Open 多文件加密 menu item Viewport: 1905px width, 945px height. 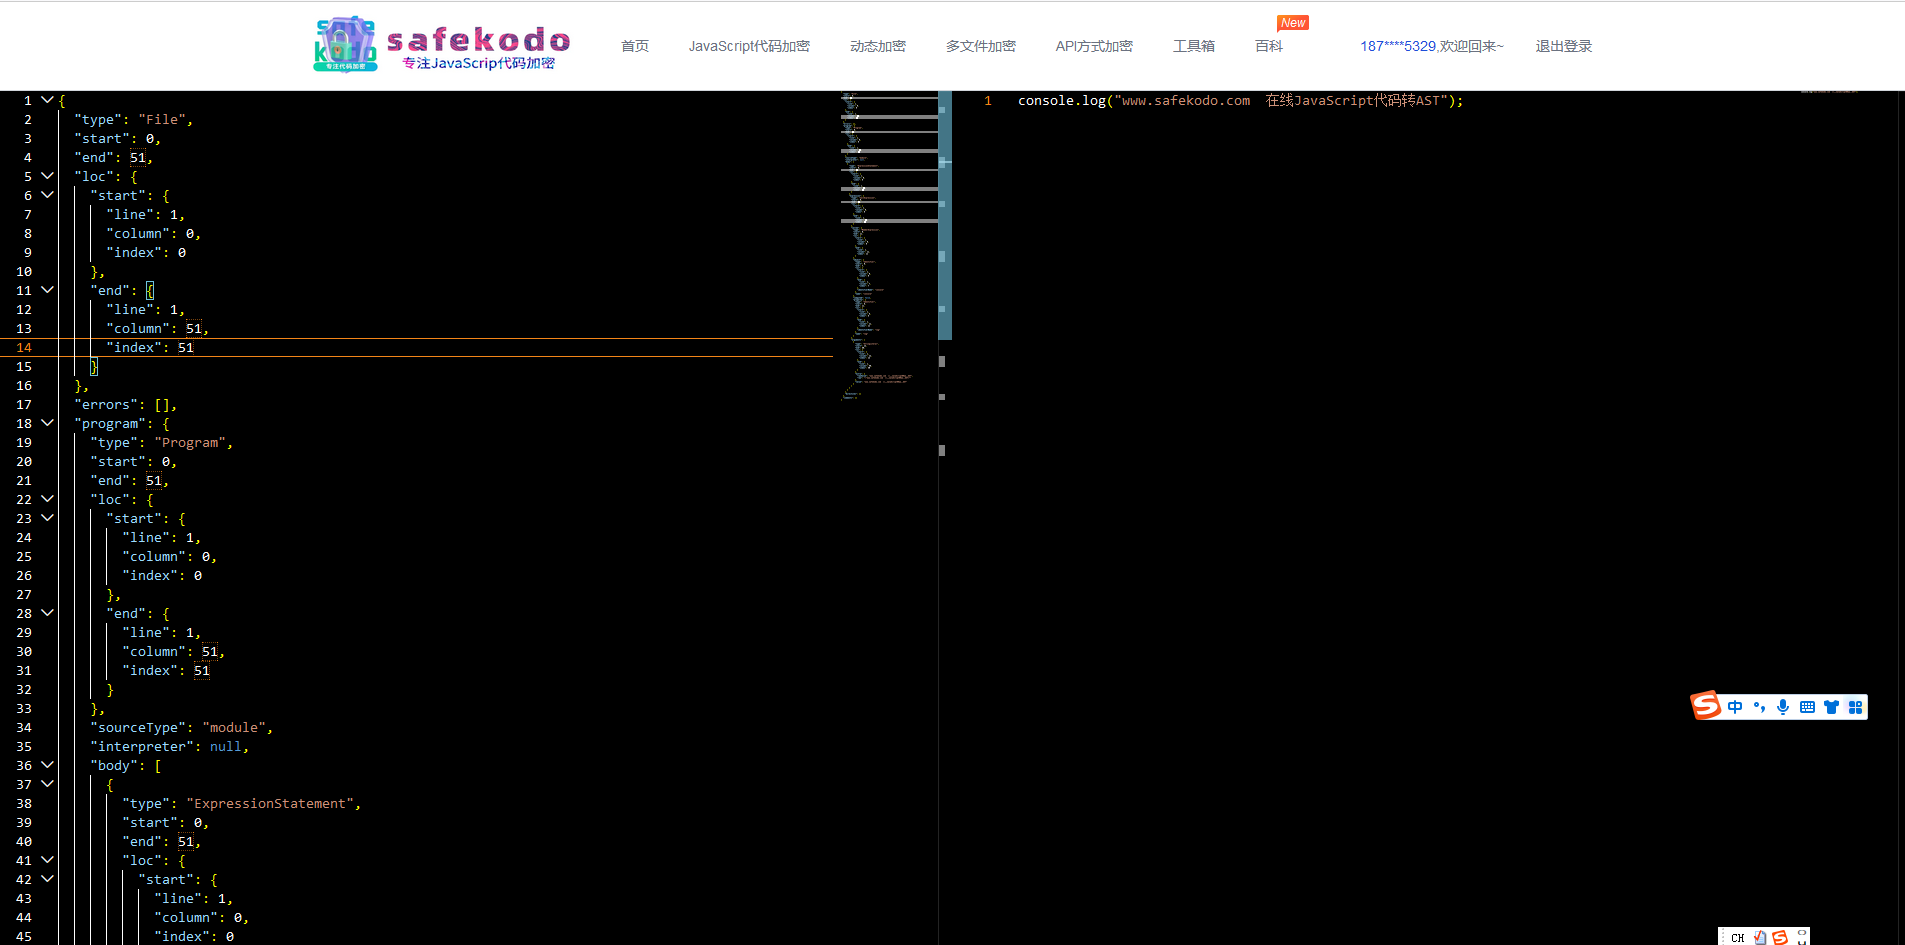click(x=981, y=46)
